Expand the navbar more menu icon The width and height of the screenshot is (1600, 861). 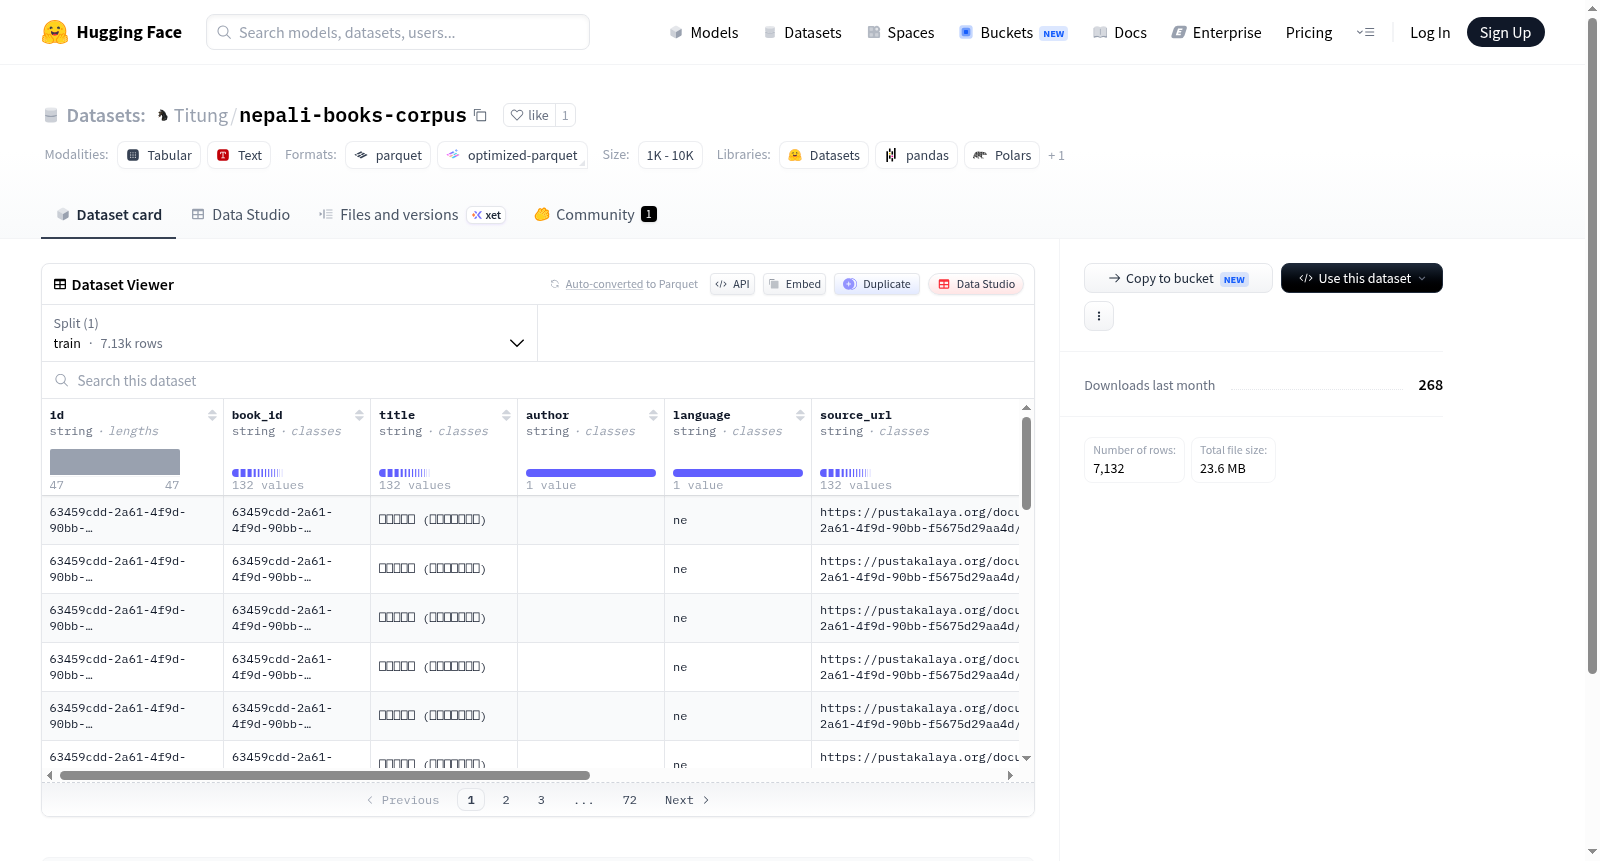(x=1365, y=32)
